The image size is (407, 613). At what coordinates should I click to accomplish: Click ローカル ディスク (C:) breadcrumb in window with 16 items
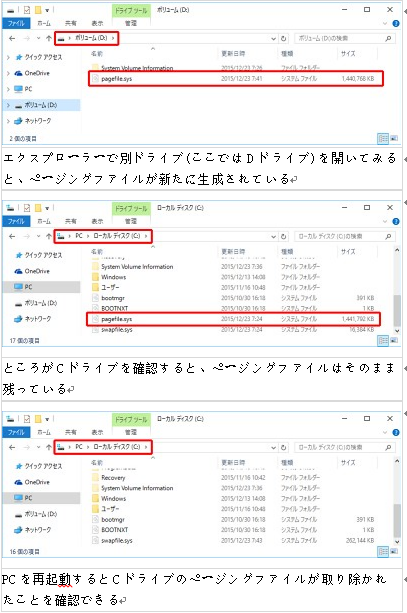coord(117,447)
